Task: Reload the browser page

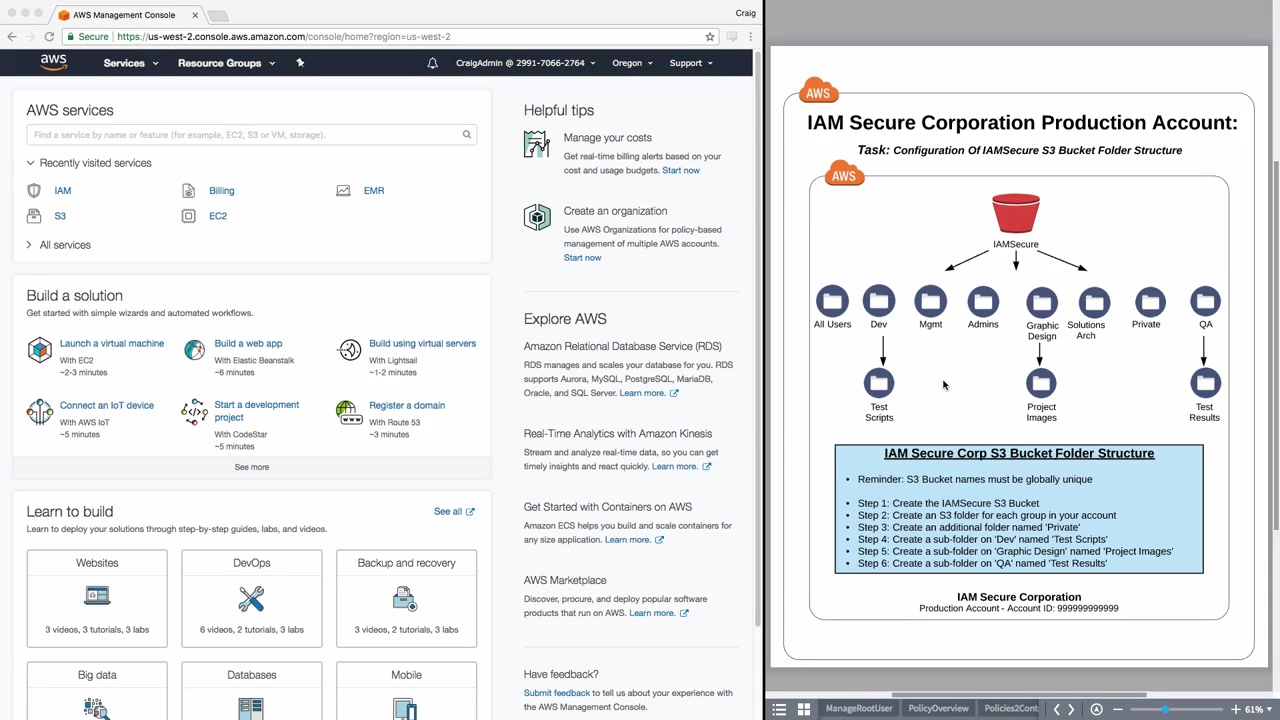Action: click(49, 37)
